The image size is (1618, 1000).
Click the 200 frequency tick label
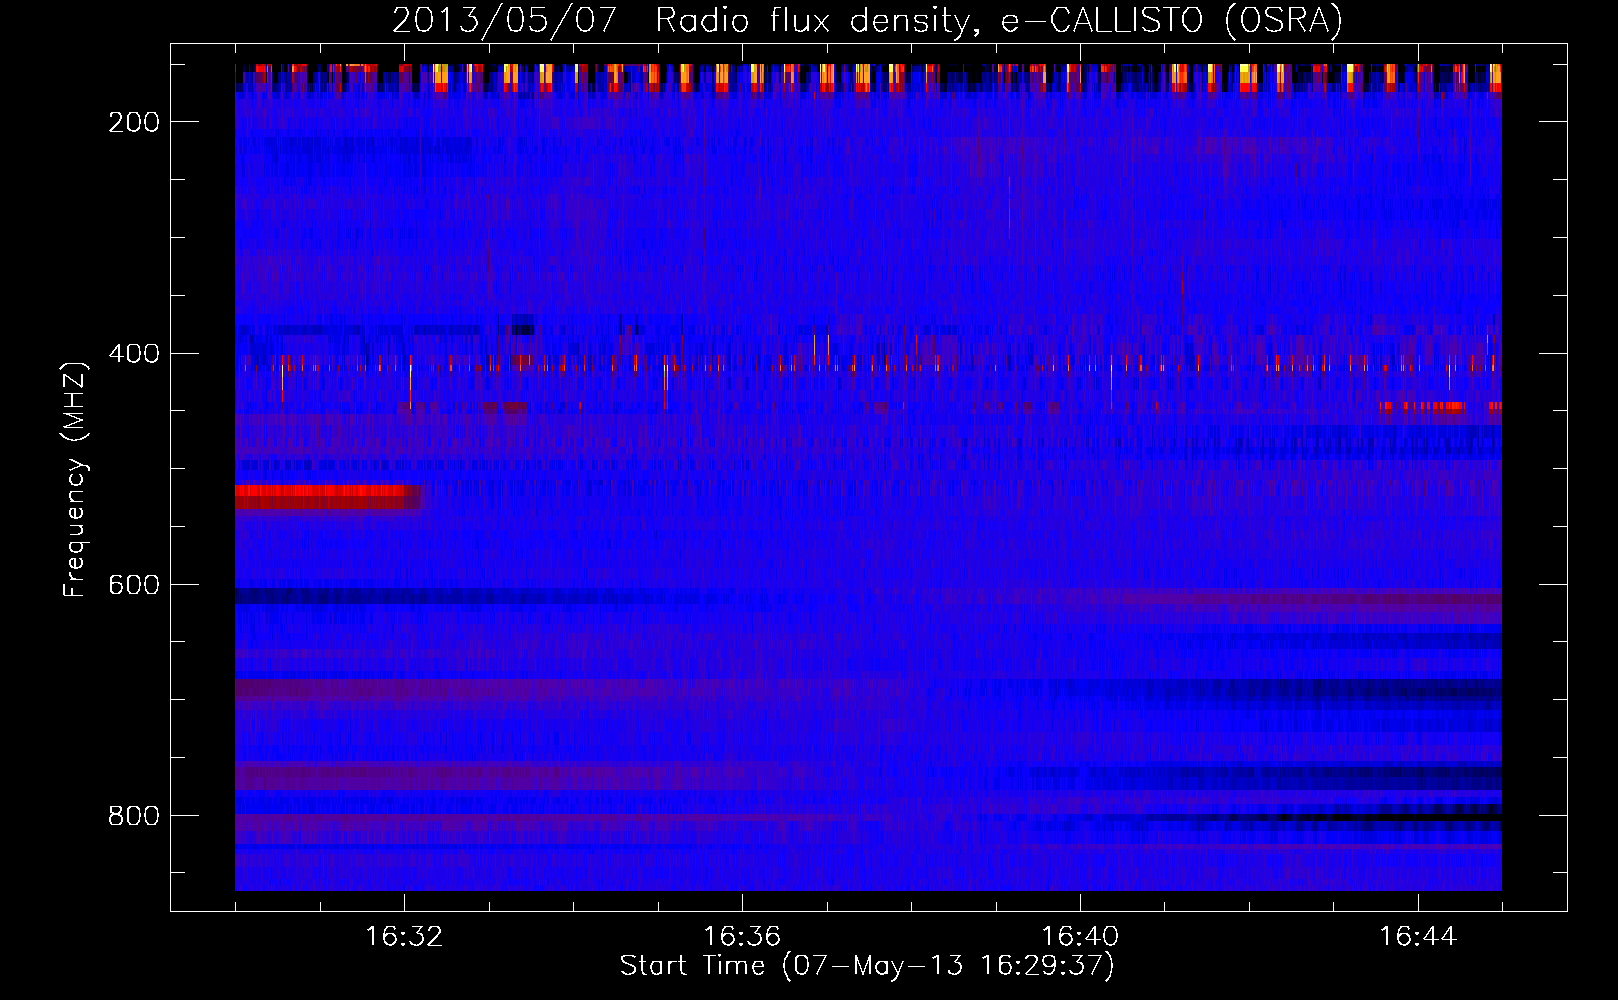[134, 122]
